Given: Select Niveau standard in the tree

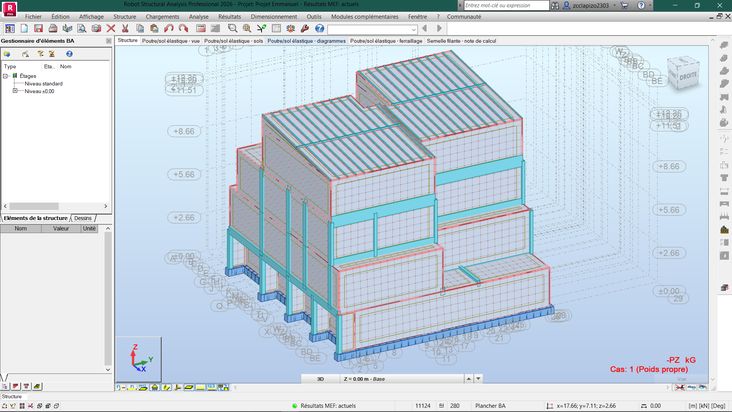Looking at the screenshot, I should (x=42, y=83).
